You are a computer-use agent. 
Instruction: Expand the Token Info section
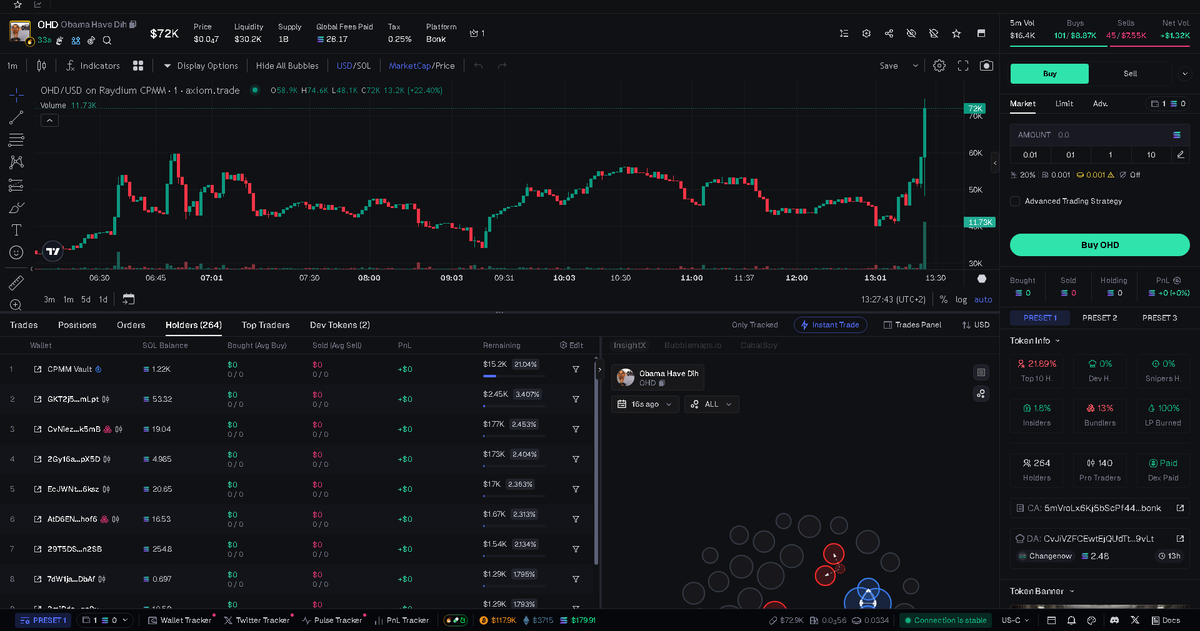pos(1035,341)
